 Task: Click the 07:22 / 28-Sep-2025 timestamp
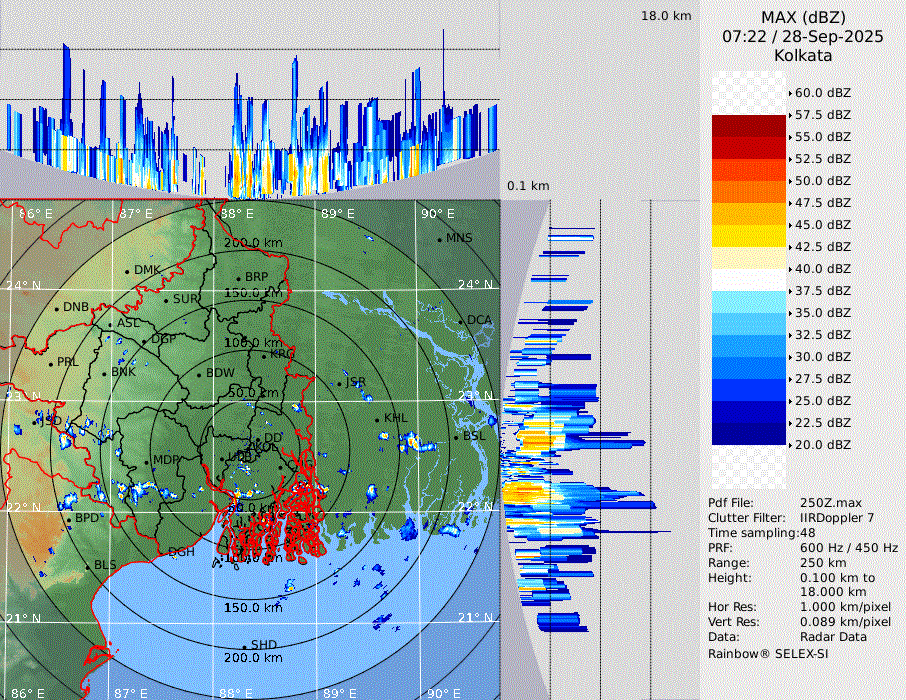click(803, 36)
